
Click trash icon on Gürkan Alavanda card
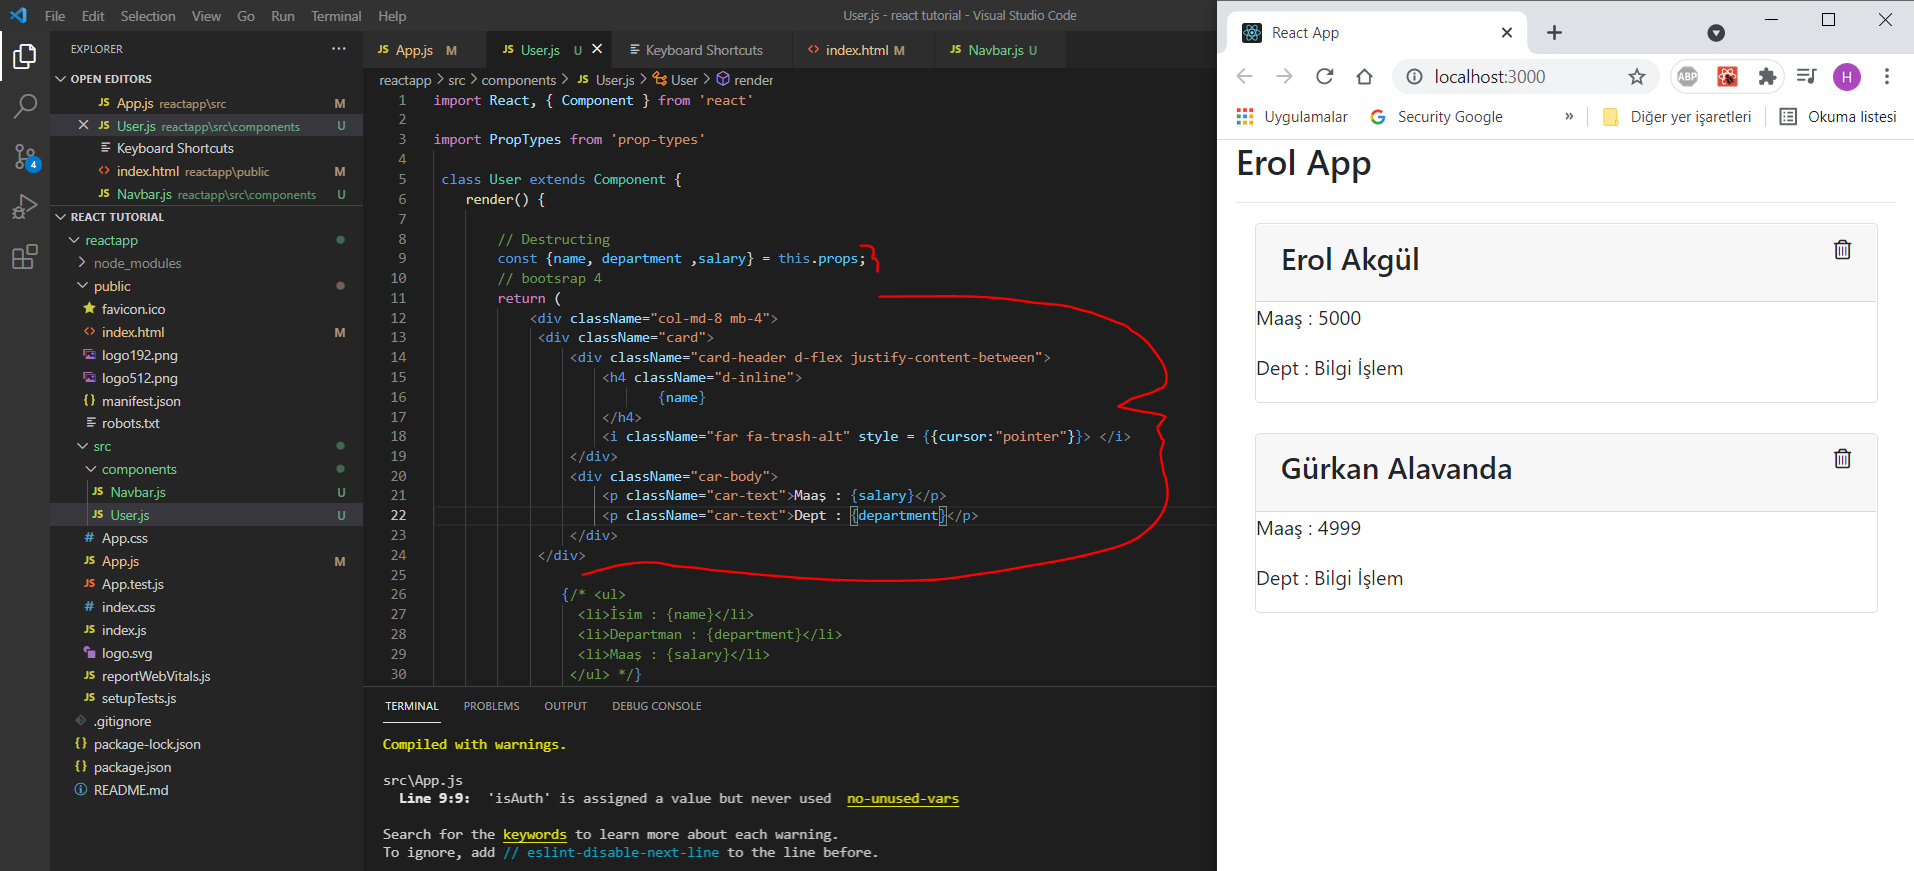pyautogui.click(x=1842, y=459)
